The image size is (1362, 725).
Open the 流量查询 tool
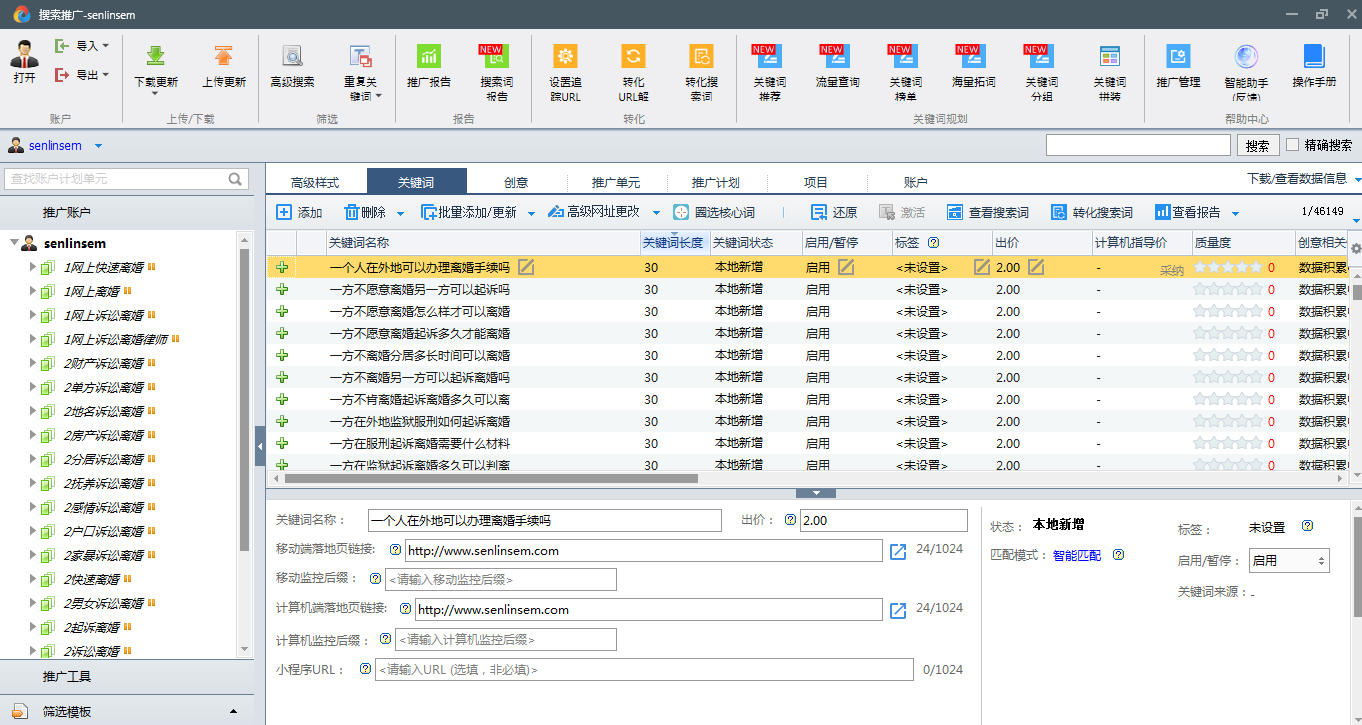tap(836, 56)
